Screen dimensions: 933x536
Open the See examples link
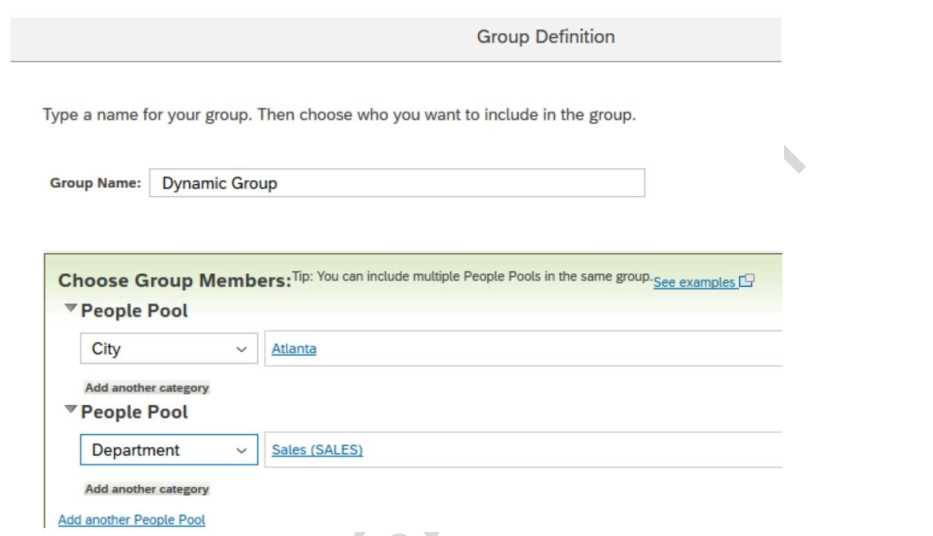[x=693, y=283]
